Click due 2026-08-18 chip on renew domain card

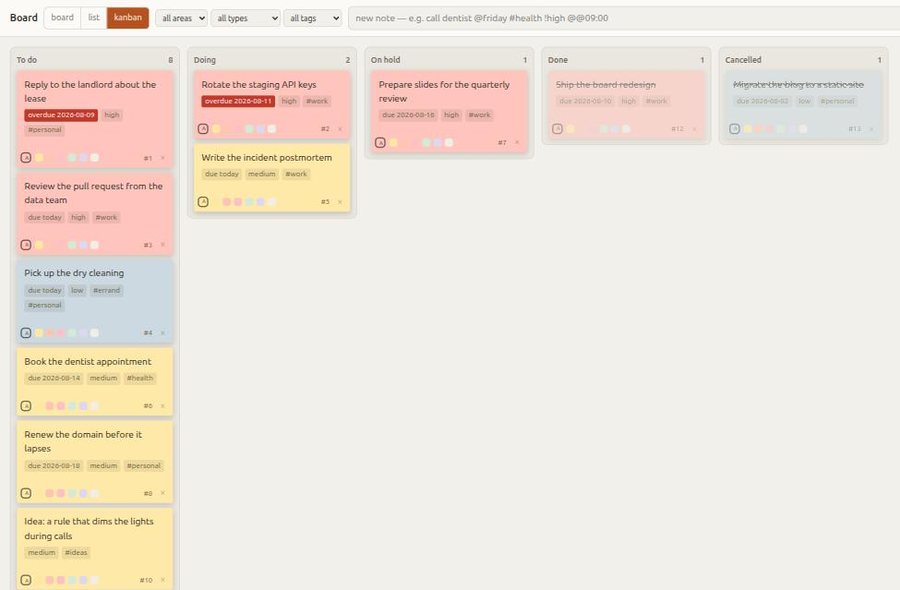(x=54, y=465)
